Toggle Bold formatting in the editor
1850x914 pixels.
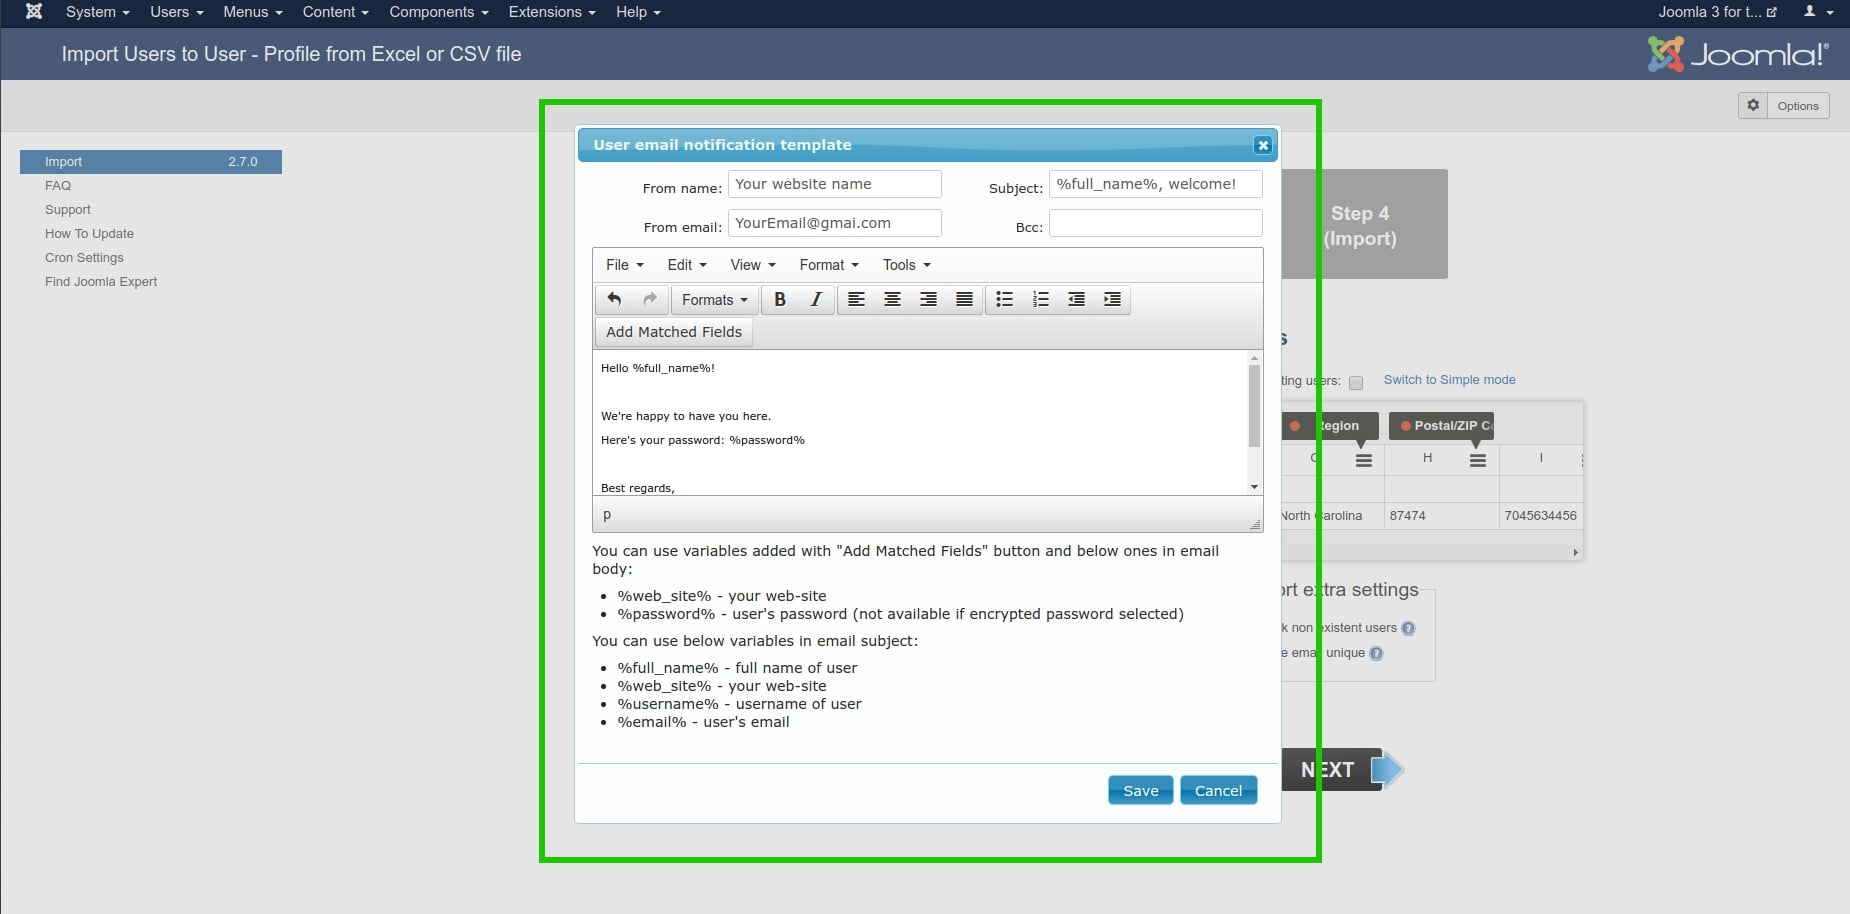[x=780, y=299]
